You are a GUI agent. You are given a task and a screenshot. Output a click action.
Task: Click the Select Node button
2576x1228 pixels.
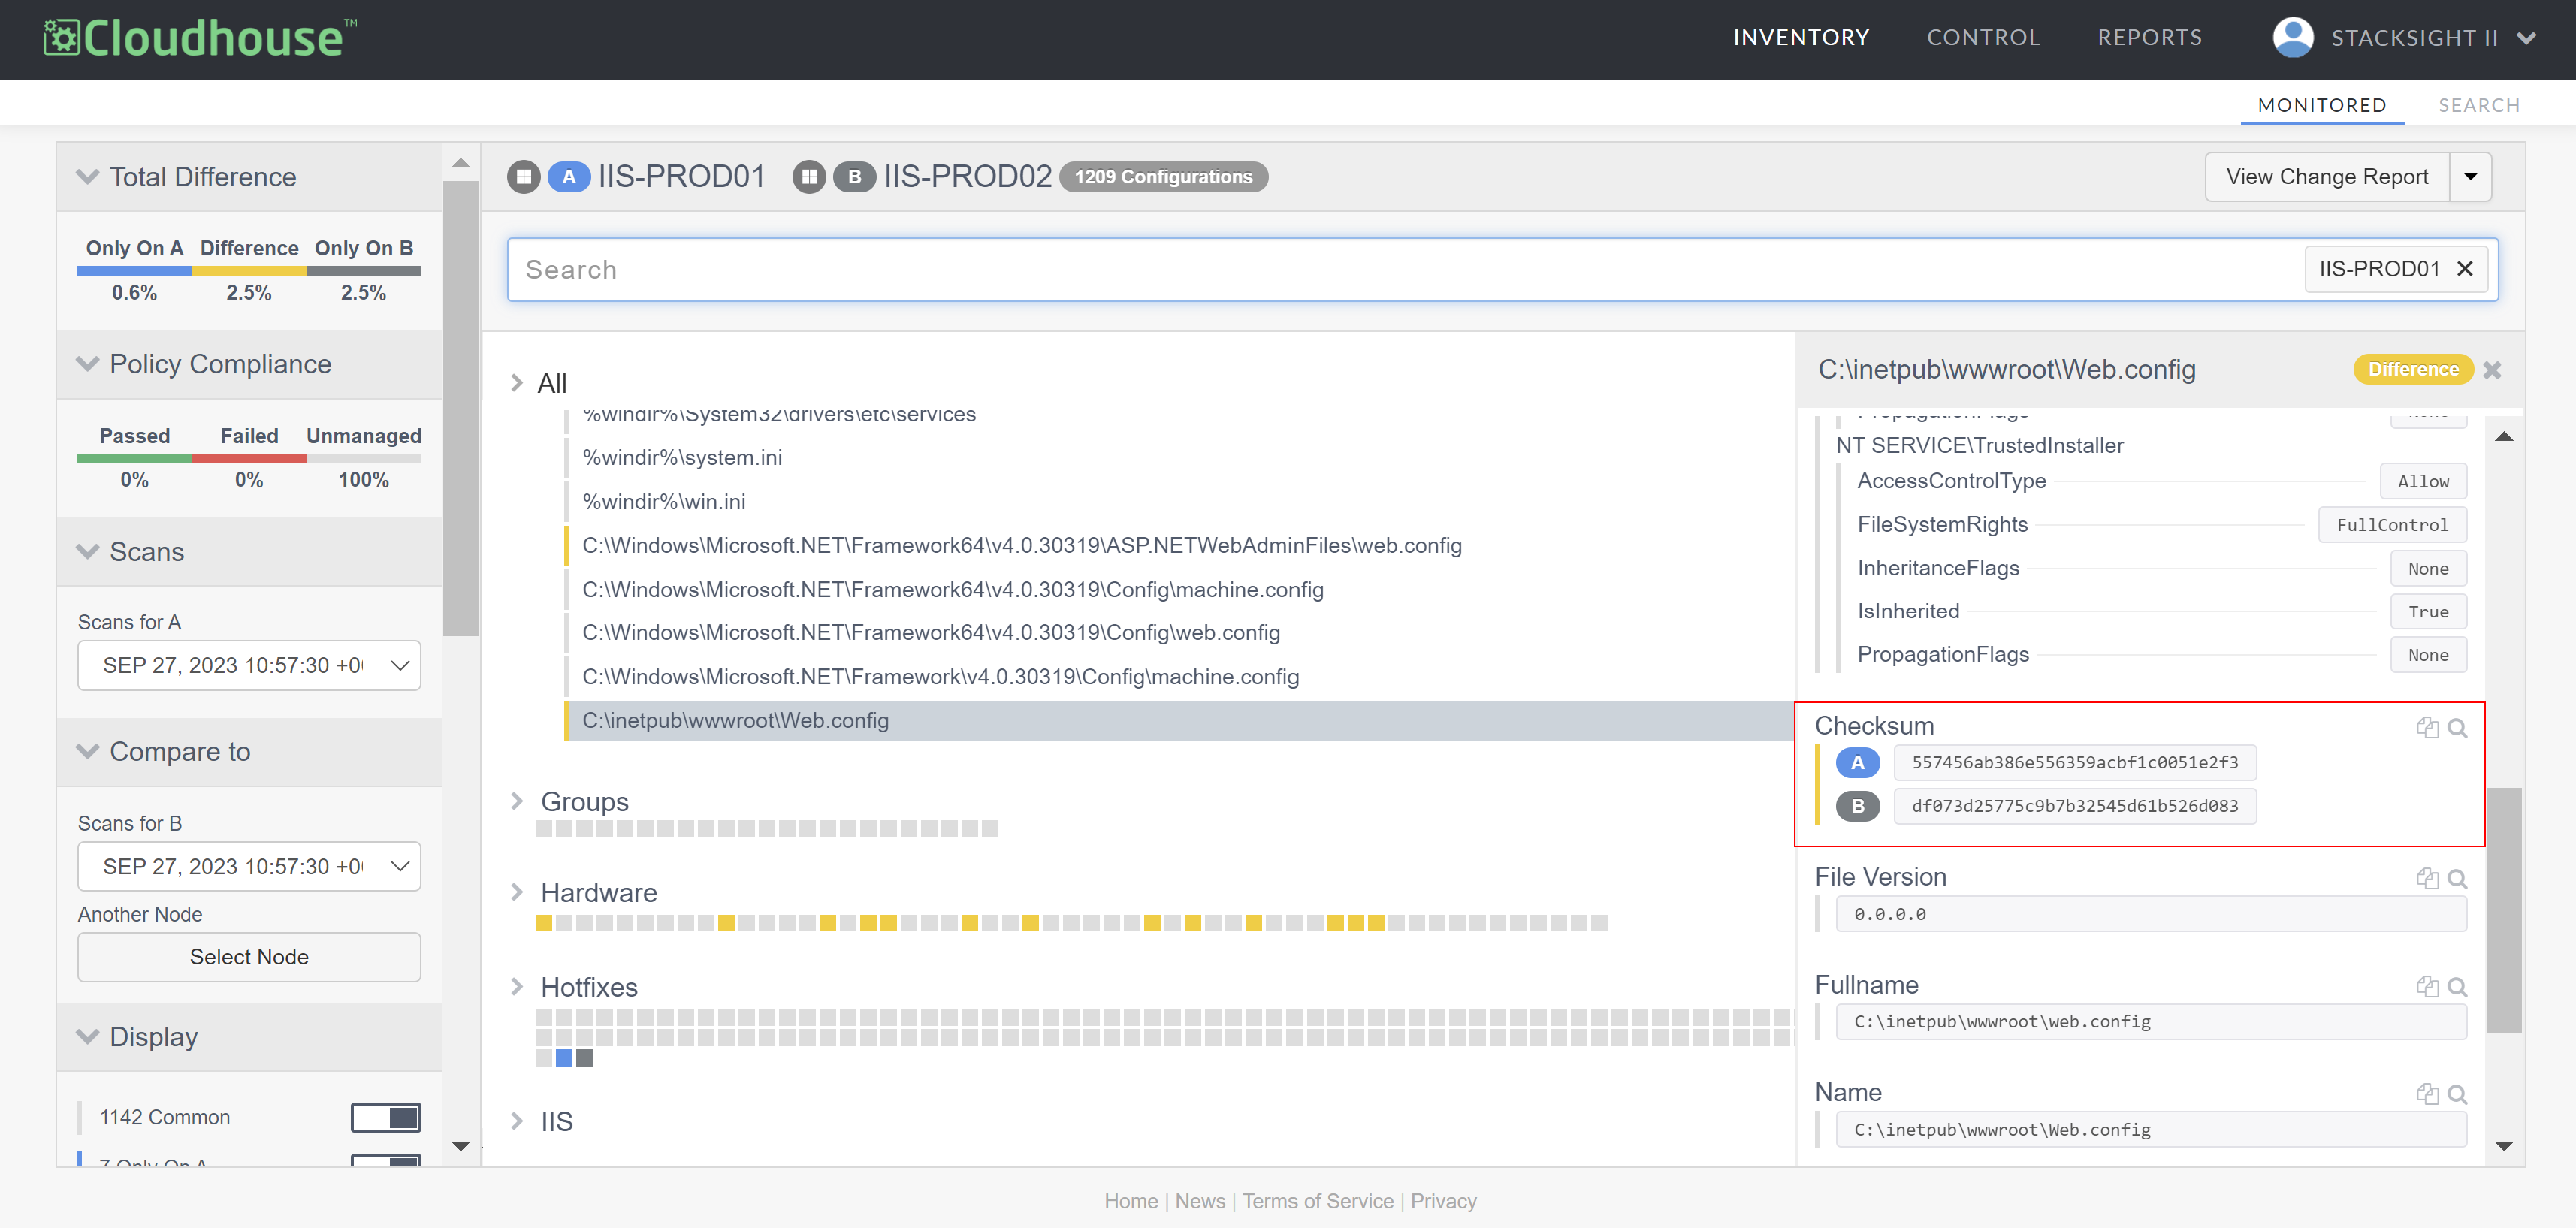(x=249, y=957)
